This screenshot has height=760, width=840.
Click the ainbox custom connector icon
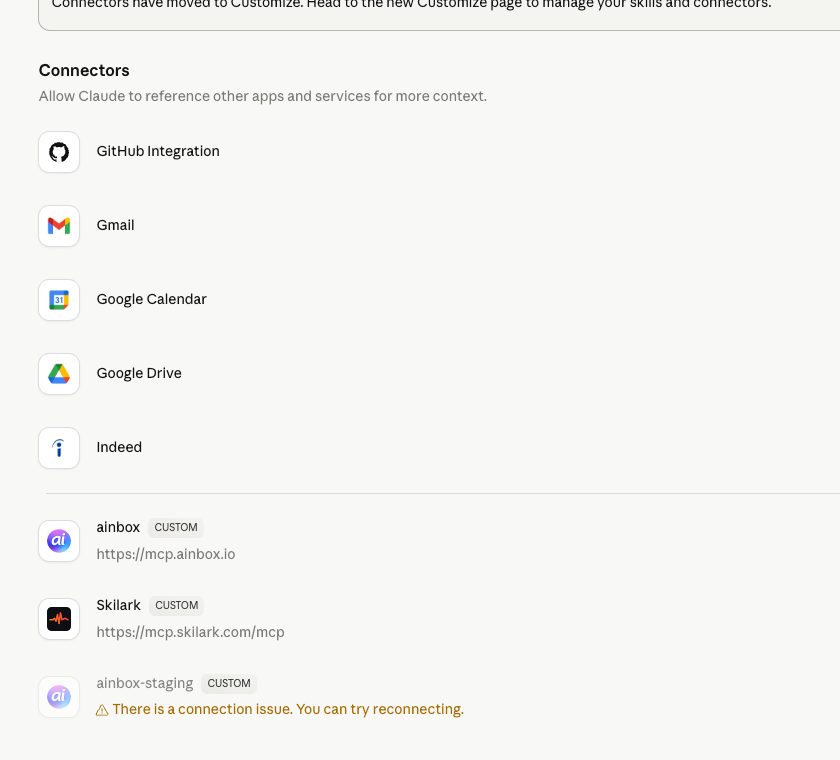click(58, 540)
